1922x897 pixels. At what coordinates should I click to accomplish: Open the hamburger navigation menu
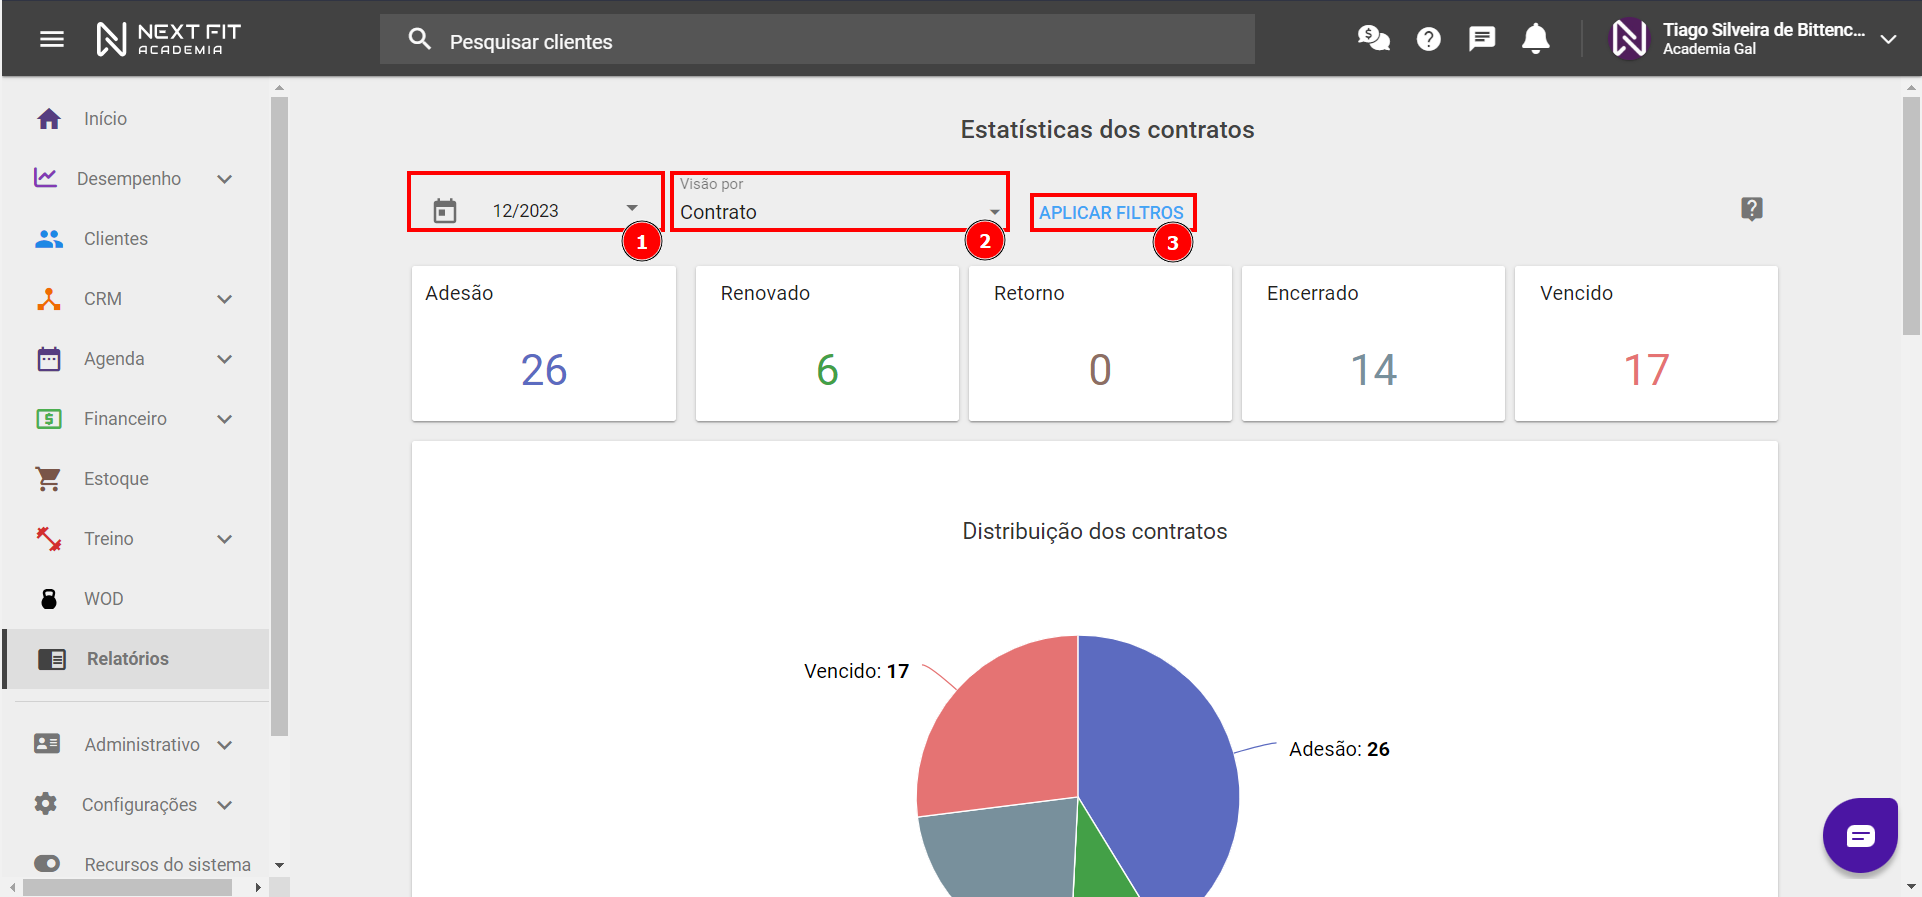[x=52, y=39]
